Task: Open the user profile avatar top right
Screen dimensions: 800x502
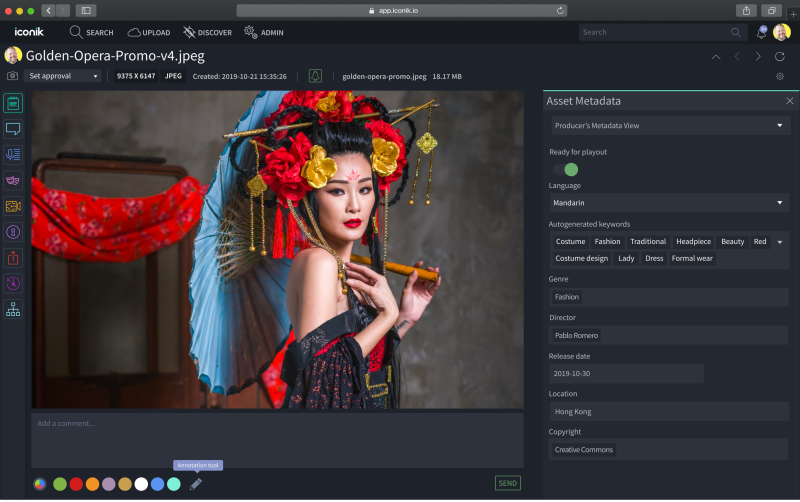Action: click(782, 32)
